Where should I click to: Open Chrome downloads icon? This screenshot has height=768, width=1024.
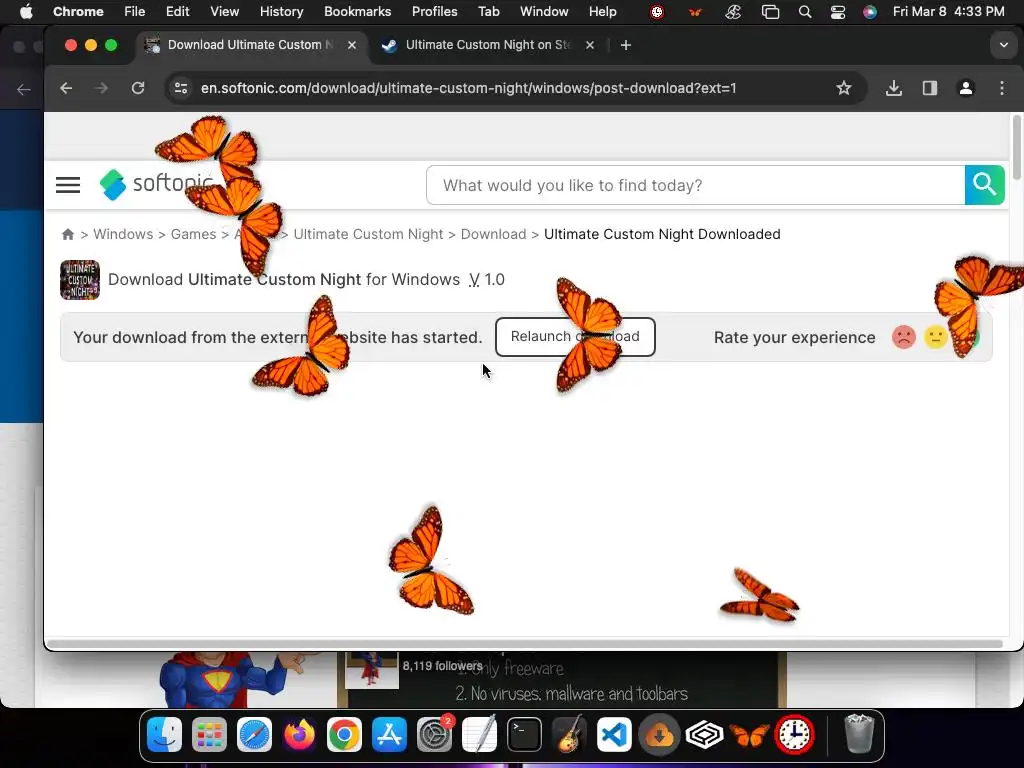[893, 88]
